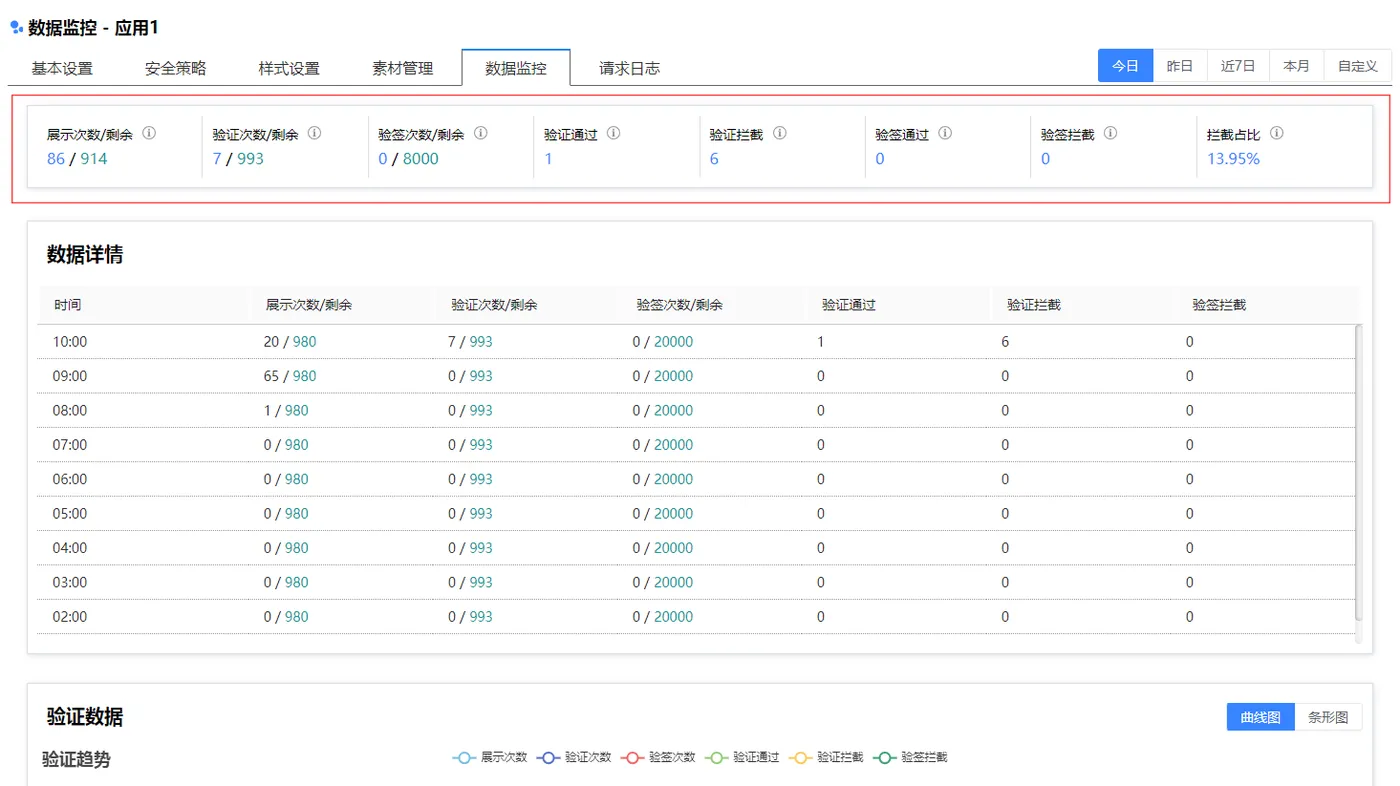Image resolution: width=1400 pixels, height=786 pixels.
Task: Switch to 安全策略 tab
Action: coord(175,68)
